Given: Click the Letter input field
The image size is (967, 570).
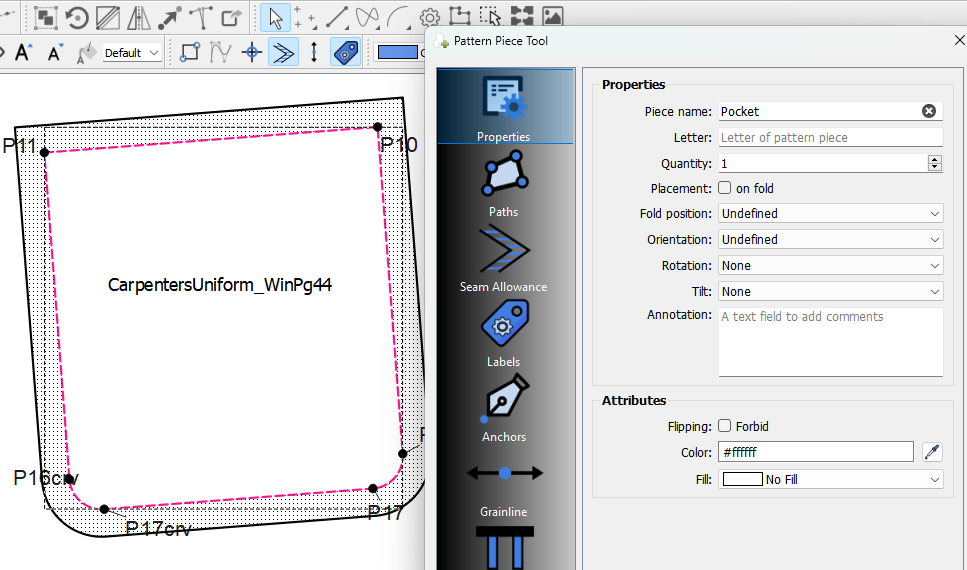Looking at the screenshot, I should point(830,138).
